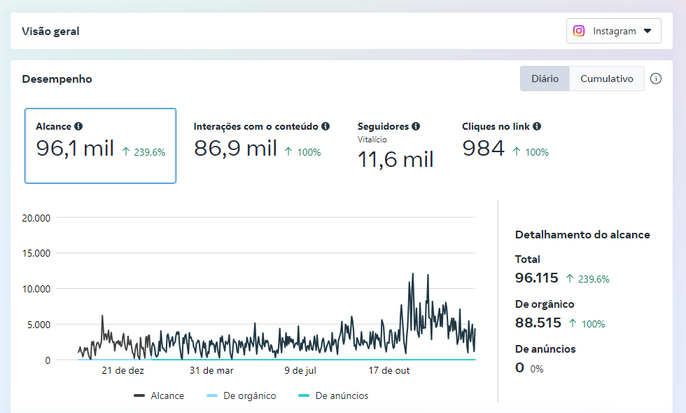Switch to Diário view
The height and width of the screenshot is (413, 686).
click(x=545, y=79)
